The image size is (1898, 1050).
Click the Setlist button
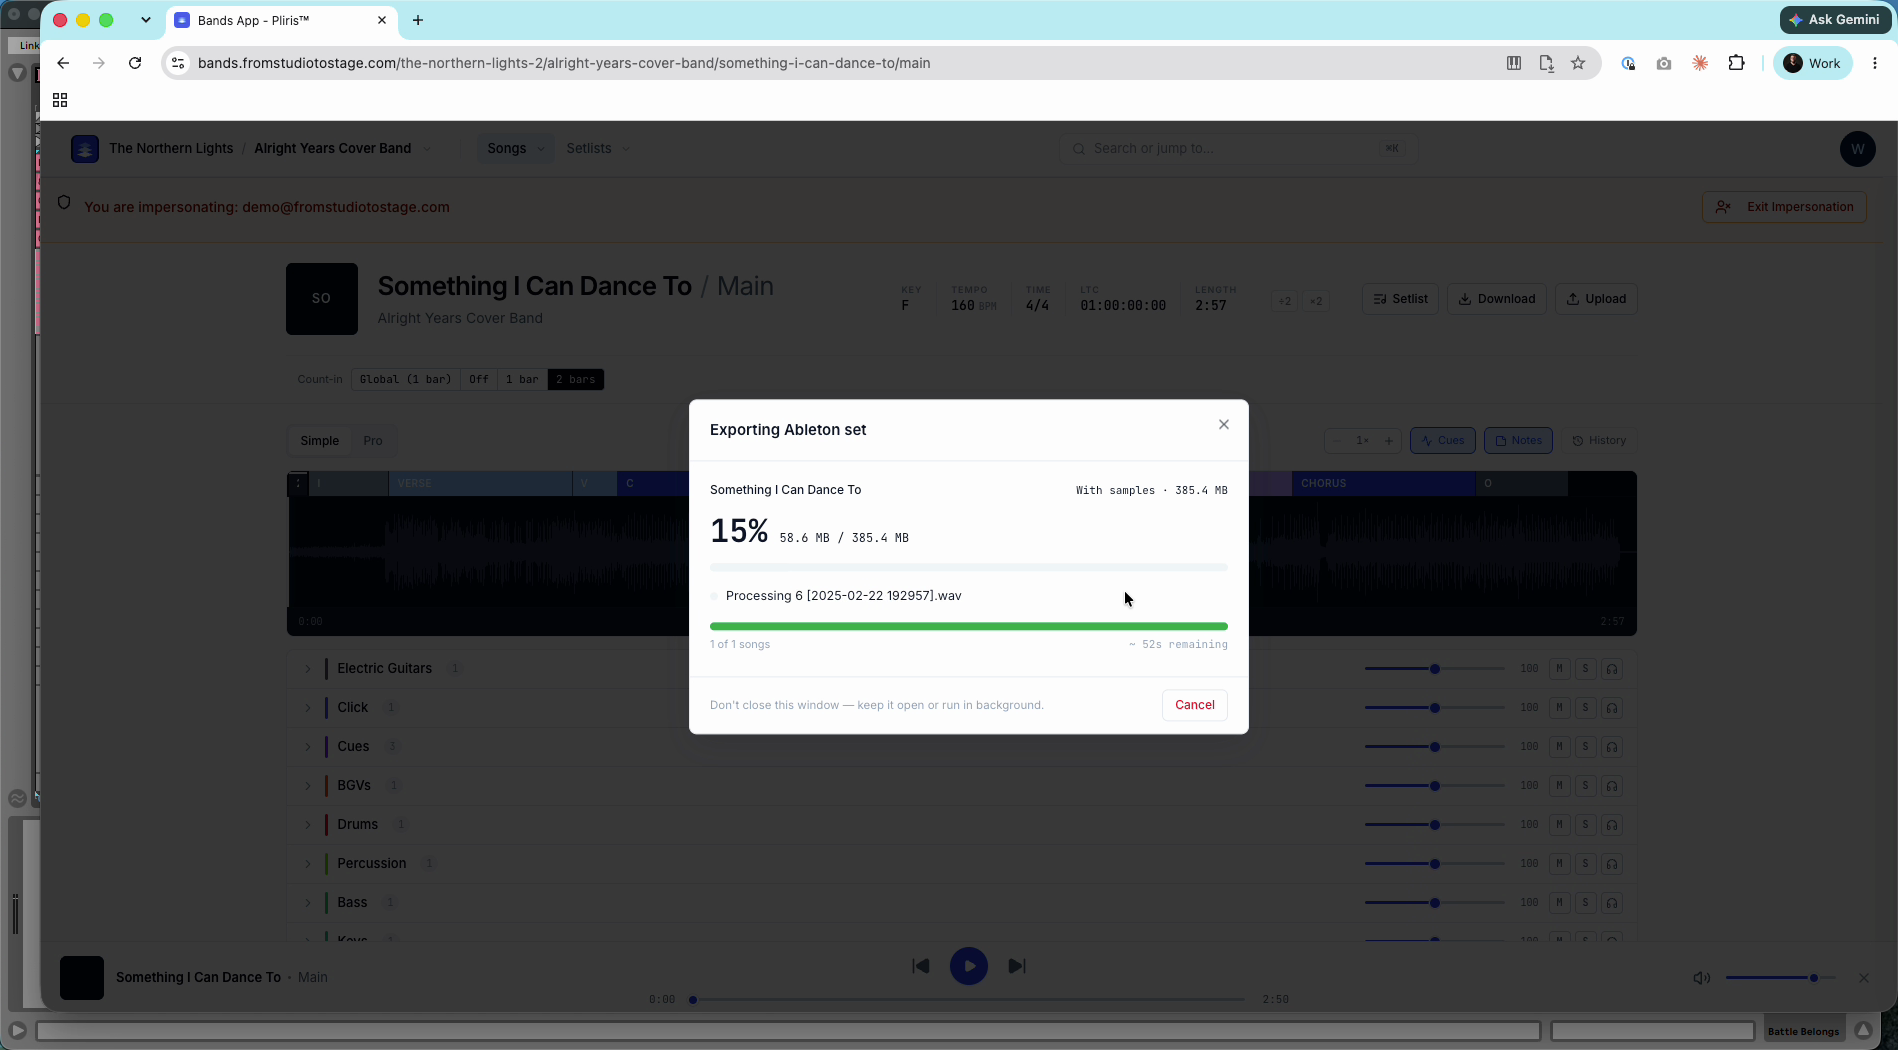coord(1400,299)
